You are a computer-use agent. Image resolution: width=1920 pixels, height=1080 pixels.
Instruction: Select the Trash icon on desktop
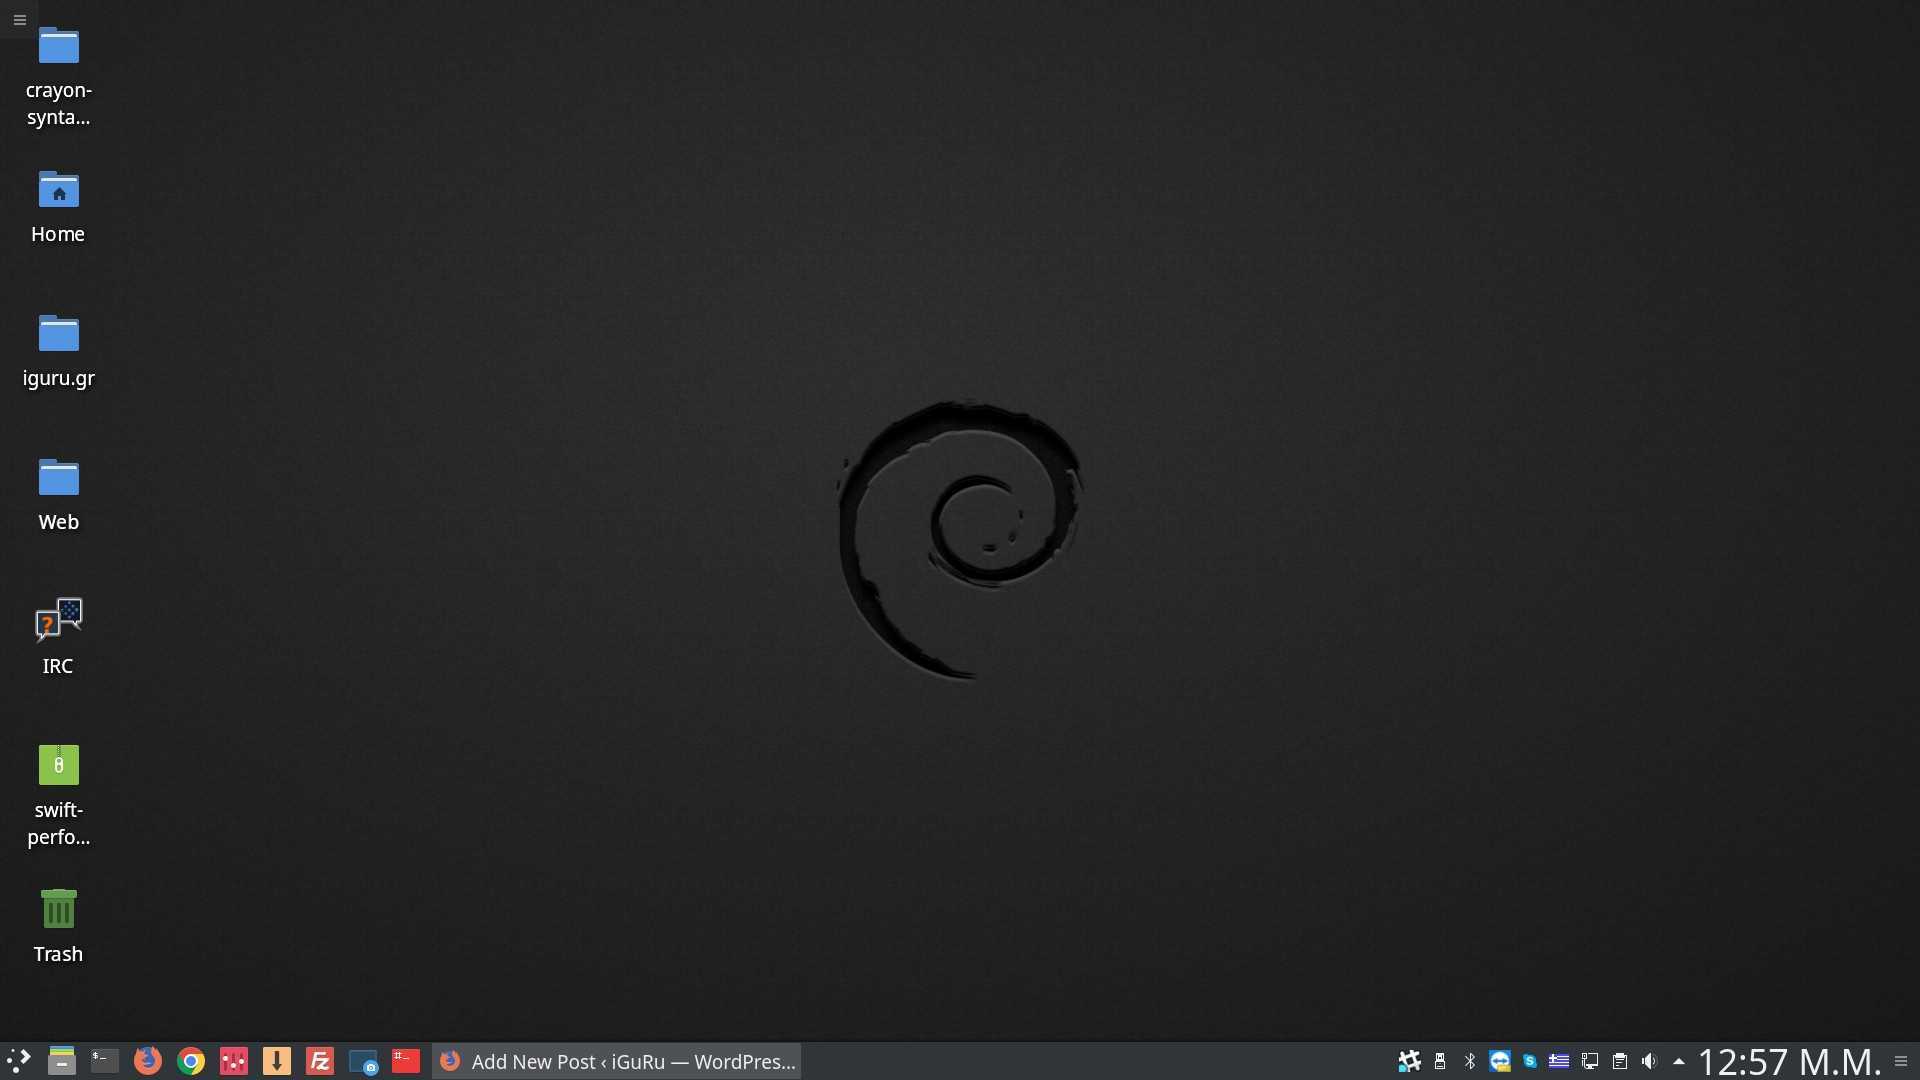(x=59, y=927)
